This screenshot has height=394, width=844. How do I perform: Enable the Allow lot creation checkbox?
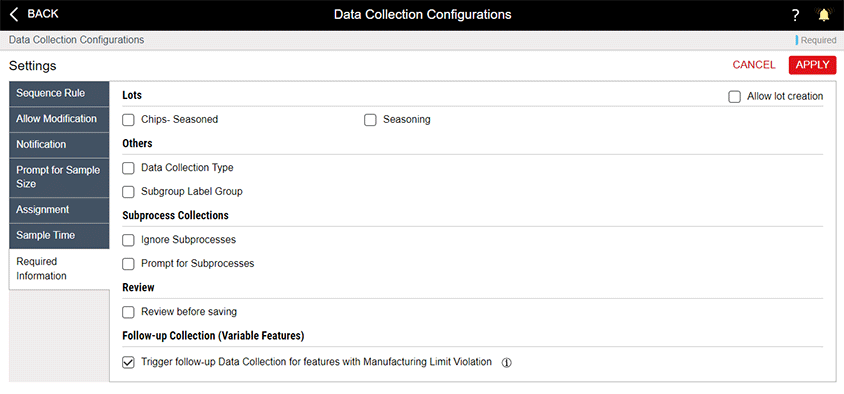click(734, 97)
